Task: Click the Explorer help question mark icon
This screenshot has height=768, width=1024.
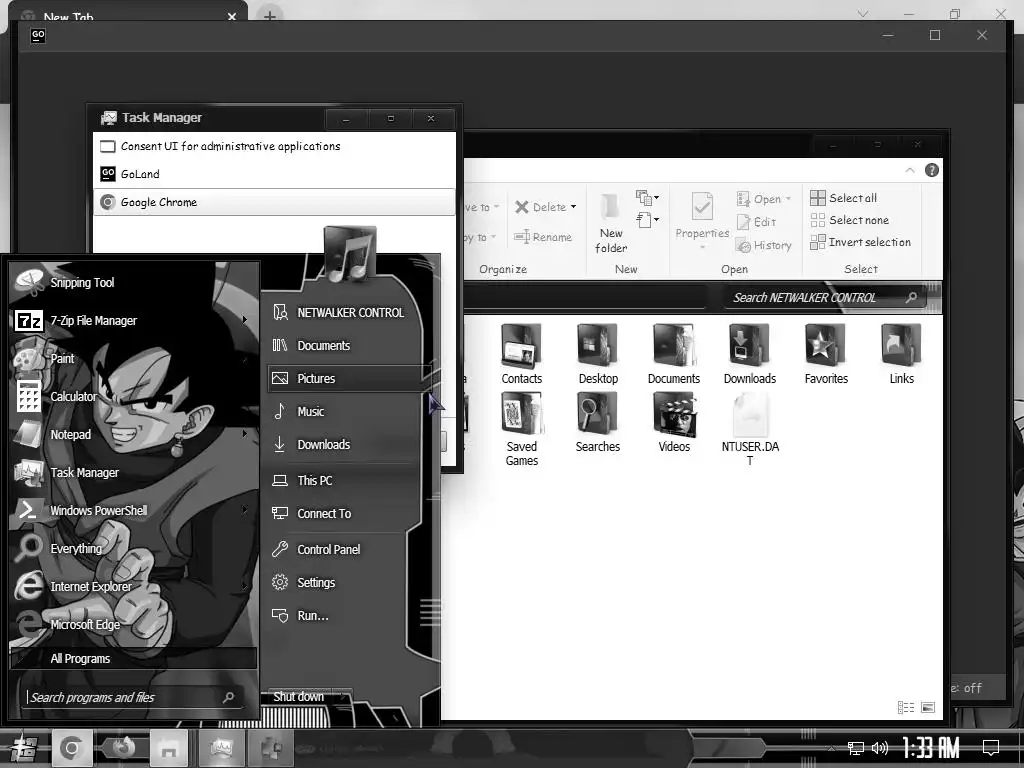Action: coord(932,170)
